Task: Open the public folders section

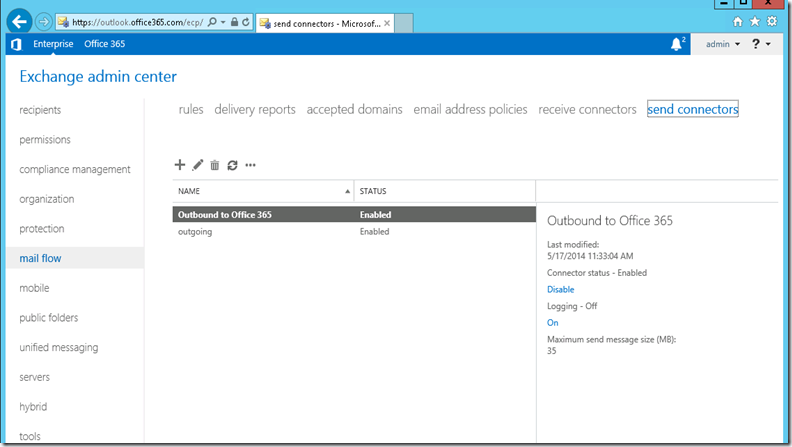Action: pos(49,318)
